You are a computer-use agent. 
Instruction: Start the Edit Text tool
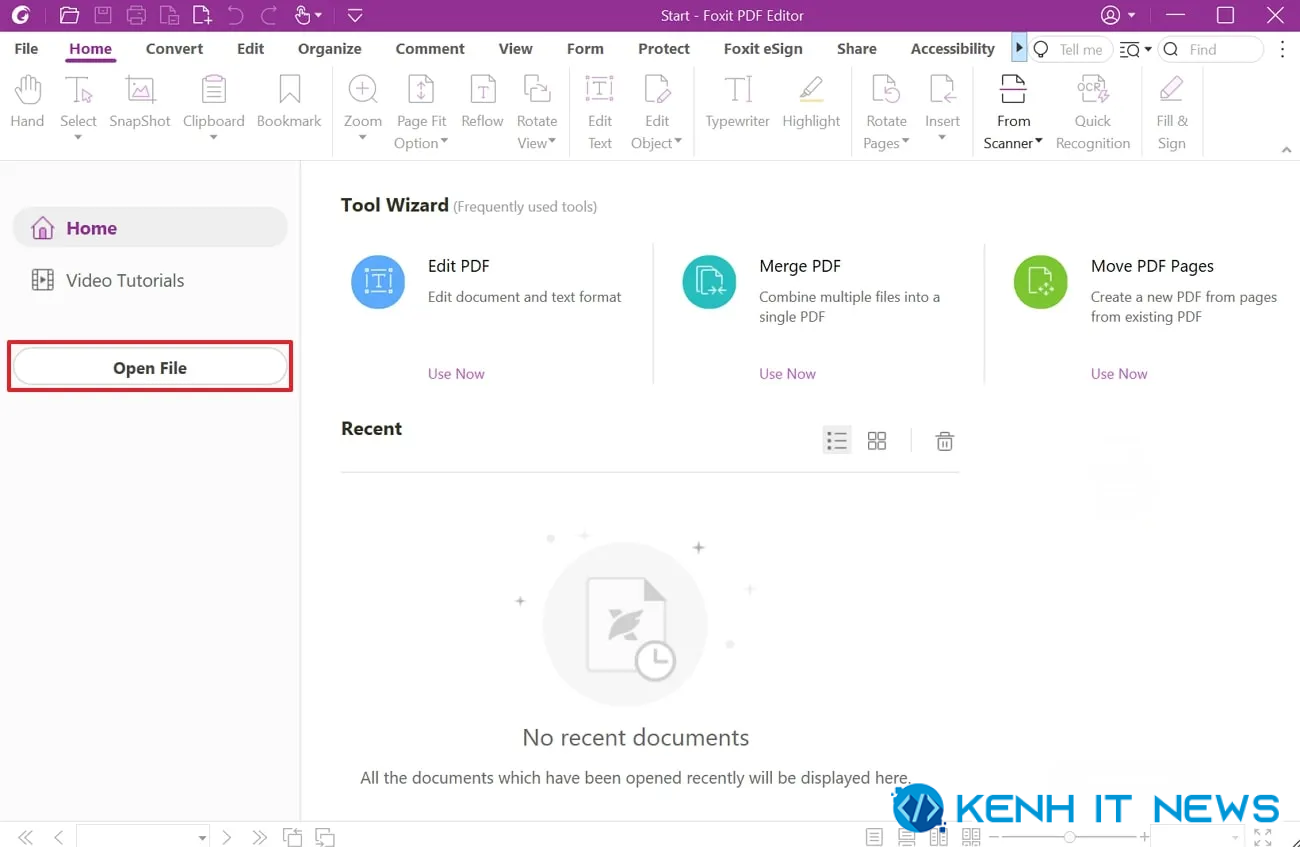point(599,112)
